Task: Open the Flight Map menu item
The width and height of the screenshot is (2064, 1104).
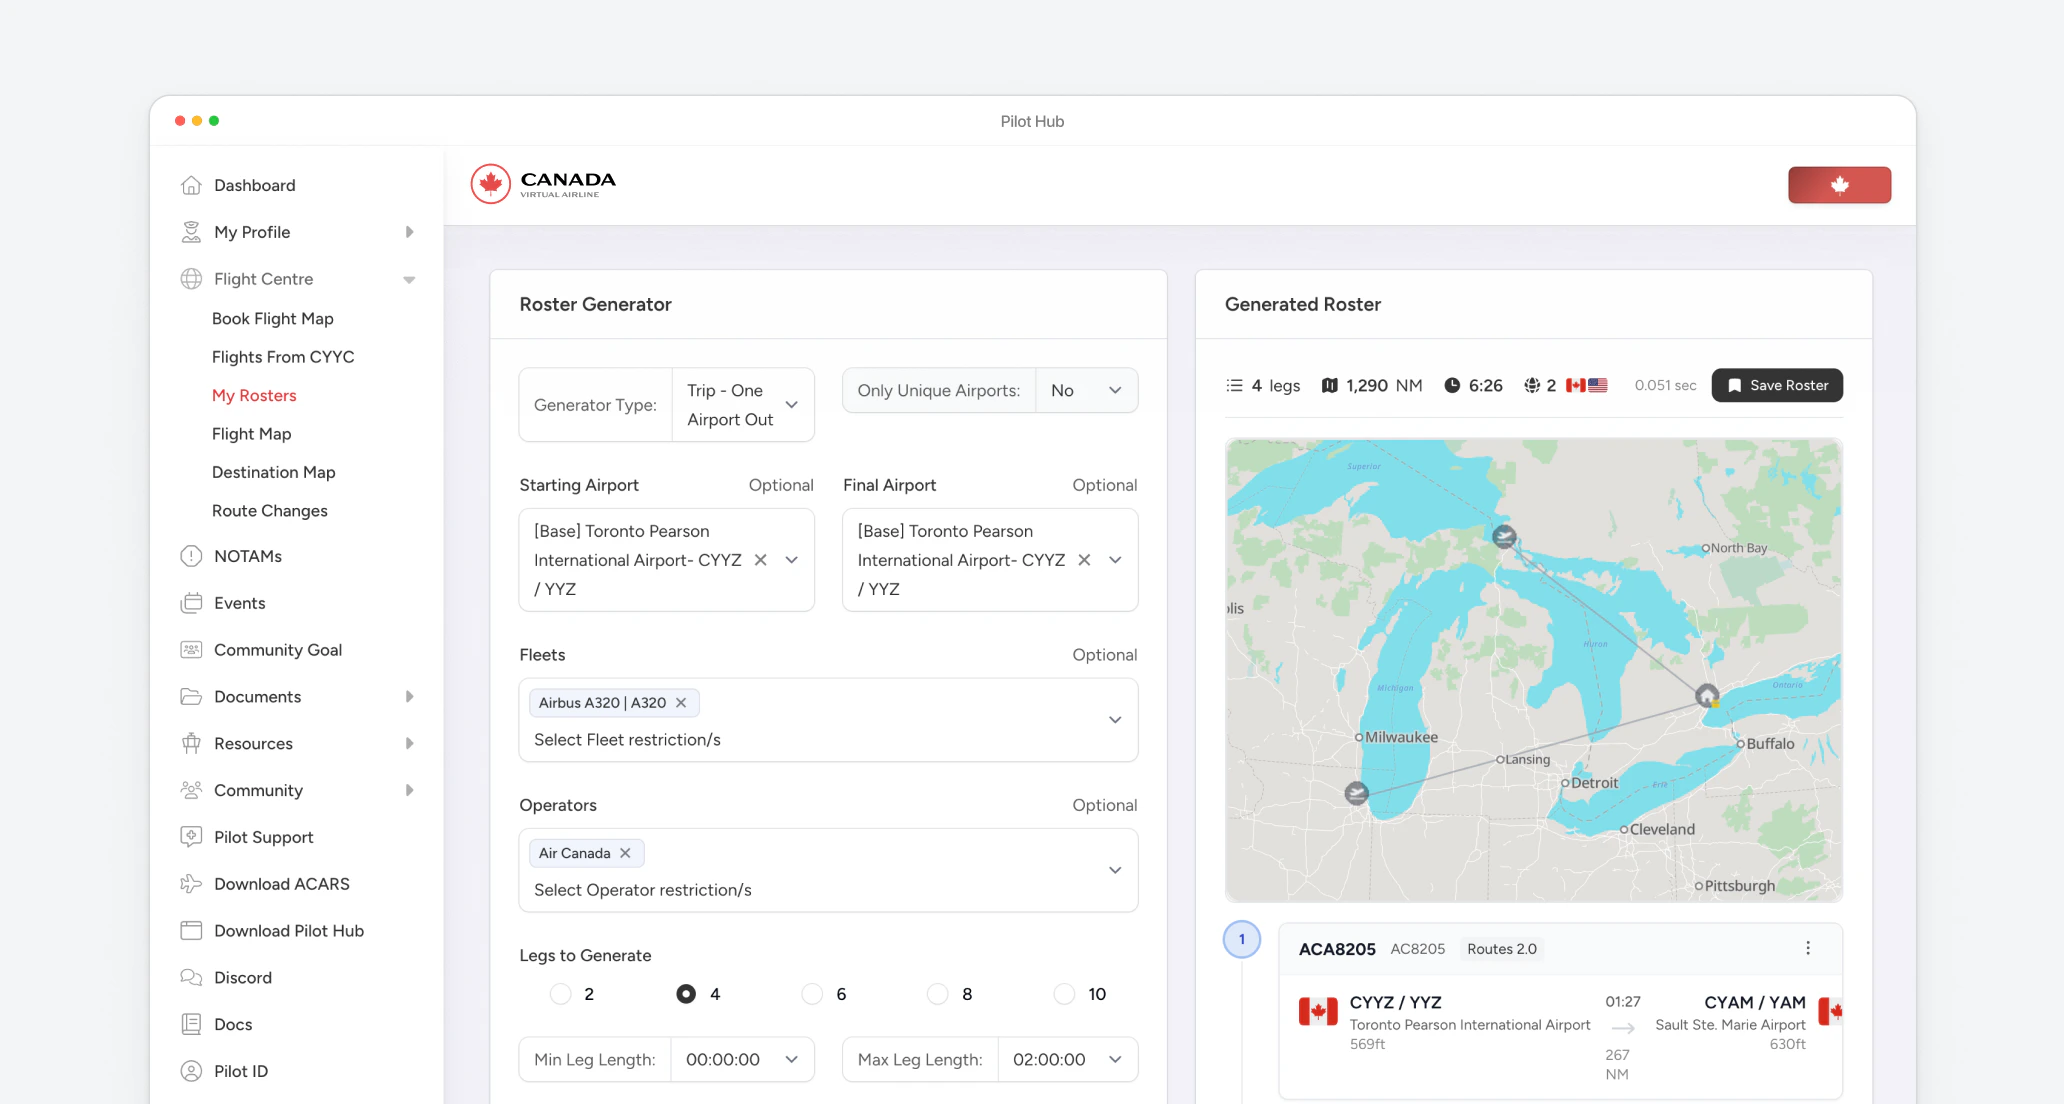Action: (252, 434)
